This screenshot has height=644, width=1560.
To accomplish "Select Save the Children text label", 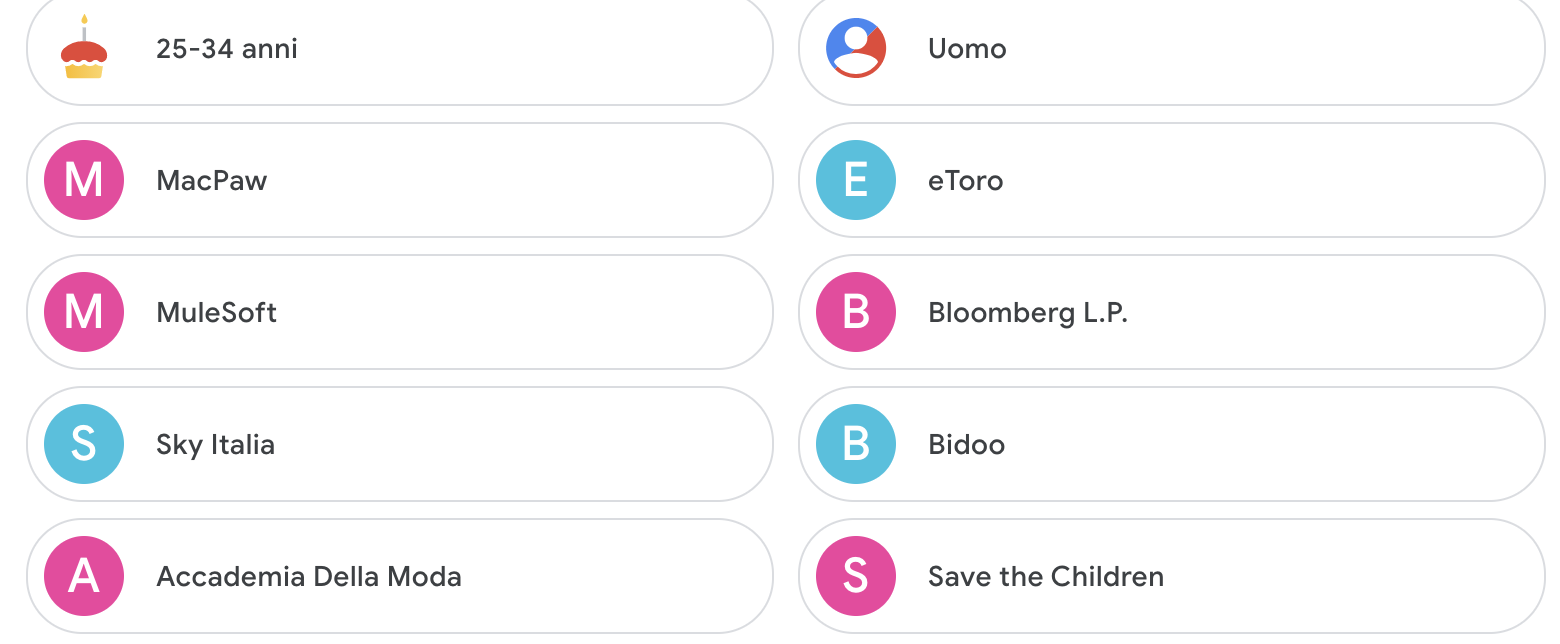I will pos(1046,576).
